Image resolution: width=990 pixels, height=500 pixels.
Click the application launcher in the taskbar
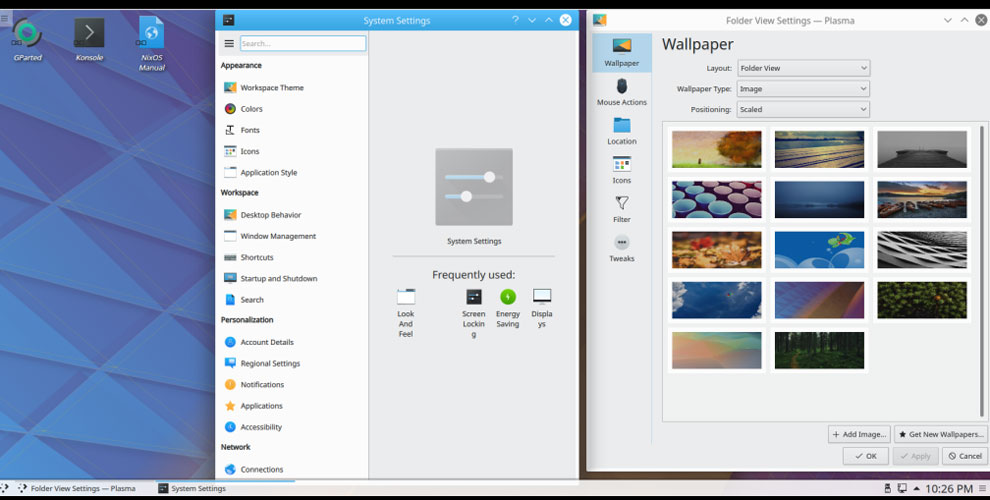(5, 488)
